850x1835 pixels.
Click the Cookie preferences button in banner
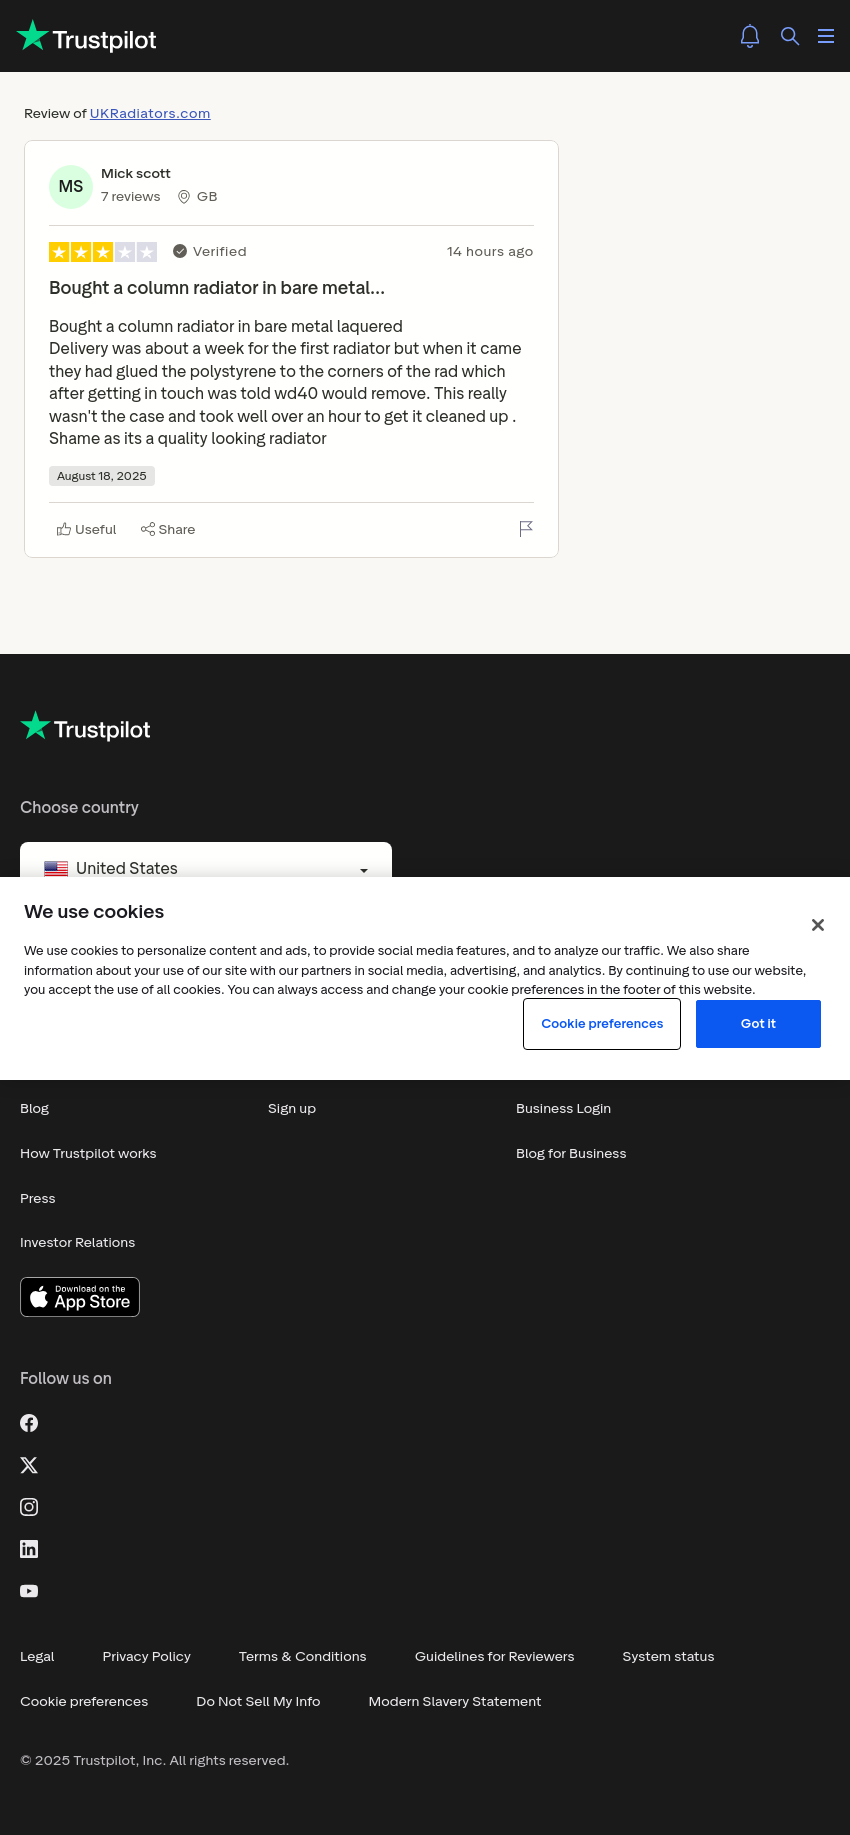click(x=602, y=1024)
